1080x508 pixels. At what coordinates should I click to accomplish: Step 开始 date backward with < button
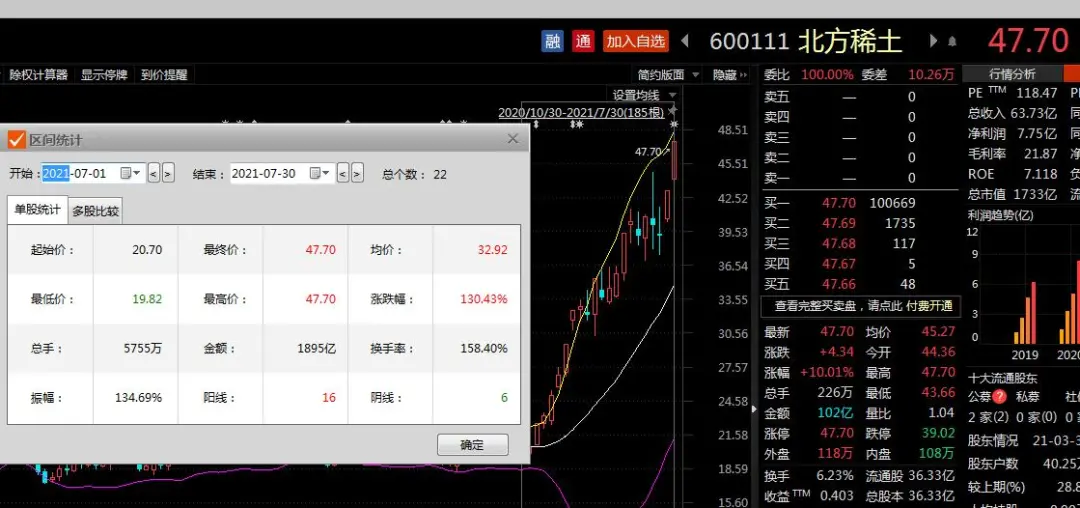154,173
